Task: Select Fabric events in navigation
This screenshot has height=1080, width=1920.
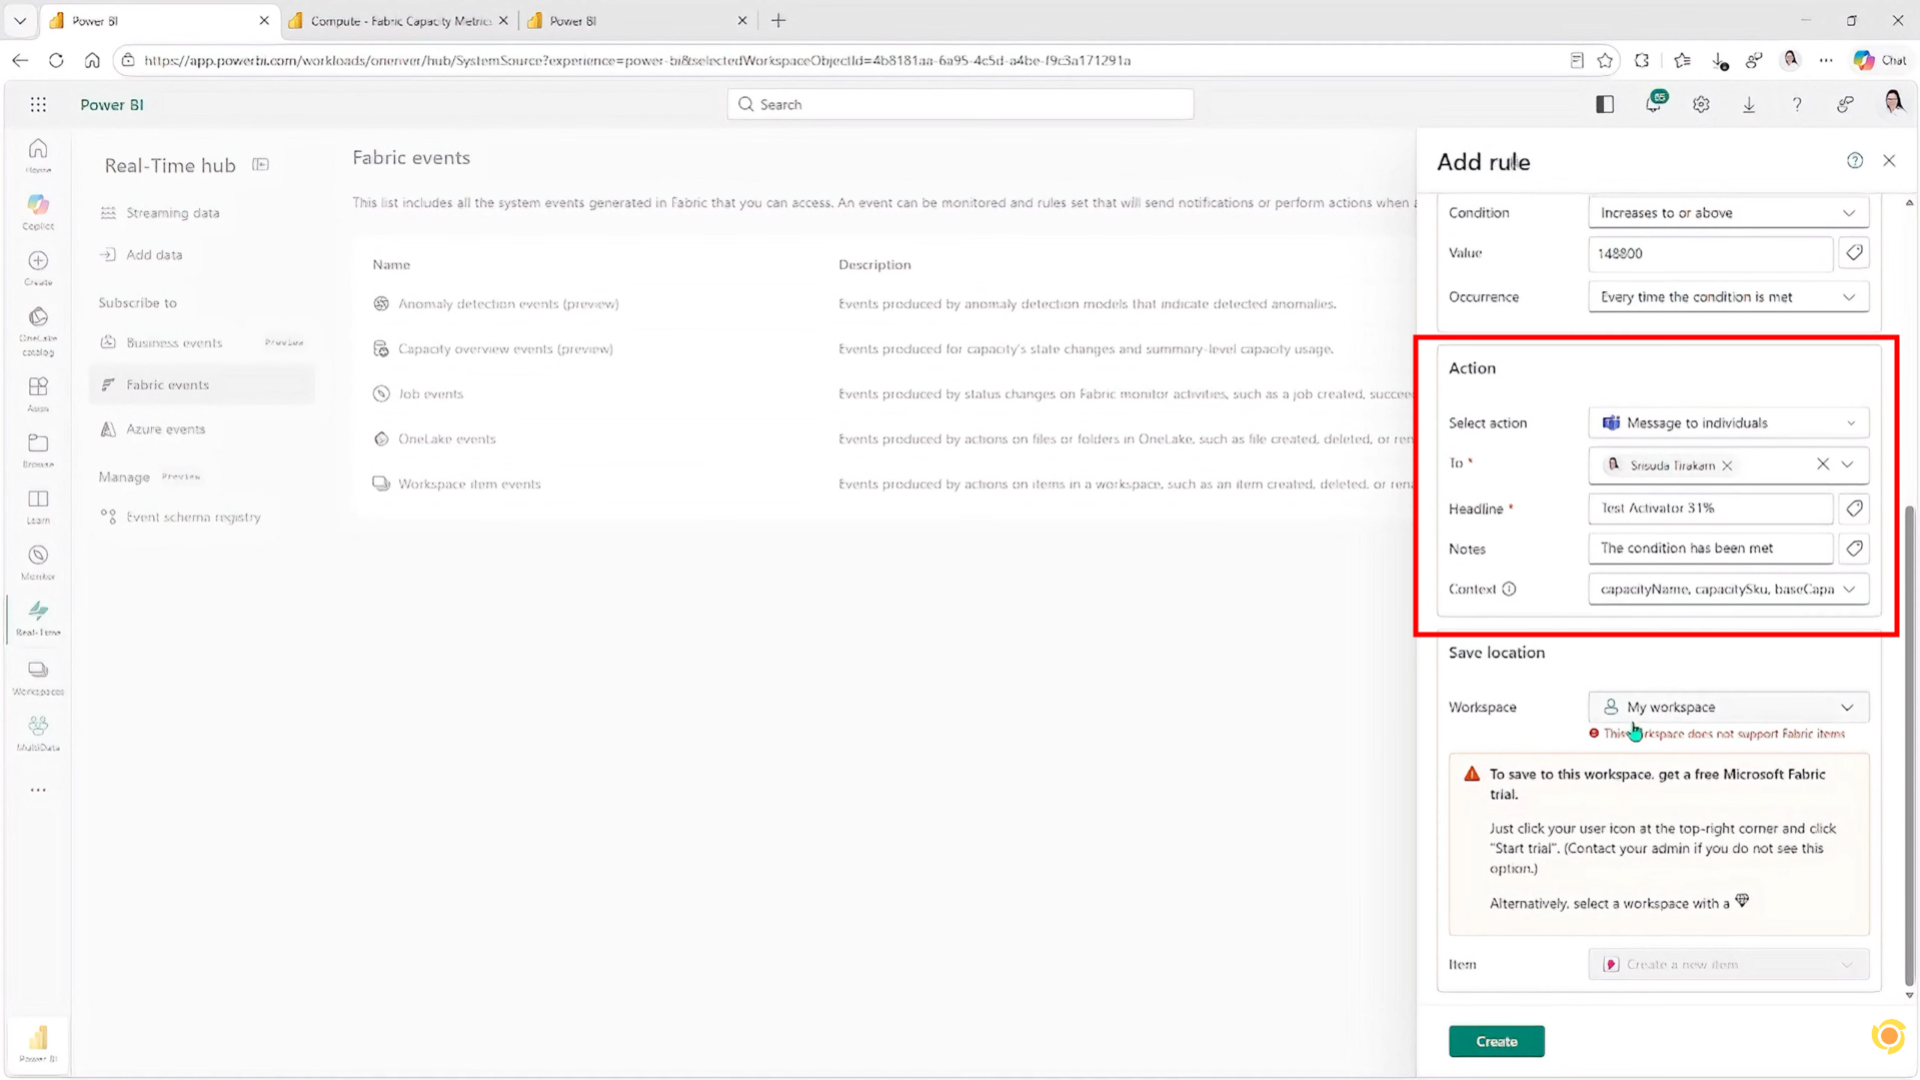Action: tap(201, 385)
